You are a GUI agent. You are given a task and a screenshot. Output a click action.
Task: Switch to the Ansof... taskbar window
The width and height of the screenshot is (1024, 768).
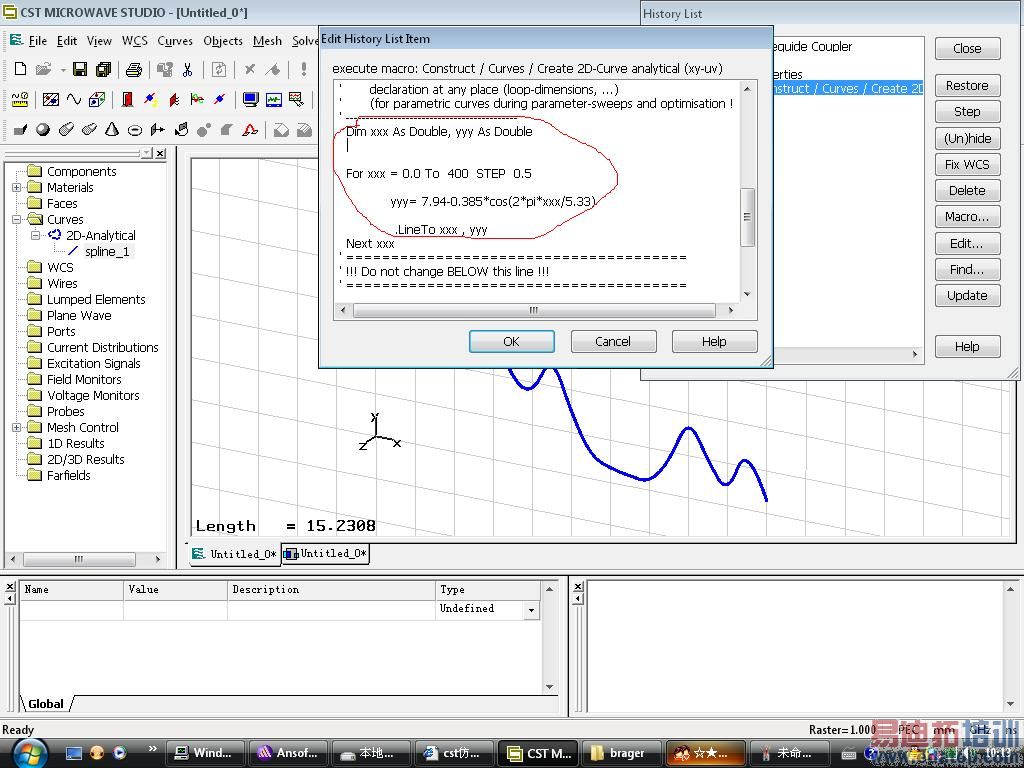pos(286,753)
